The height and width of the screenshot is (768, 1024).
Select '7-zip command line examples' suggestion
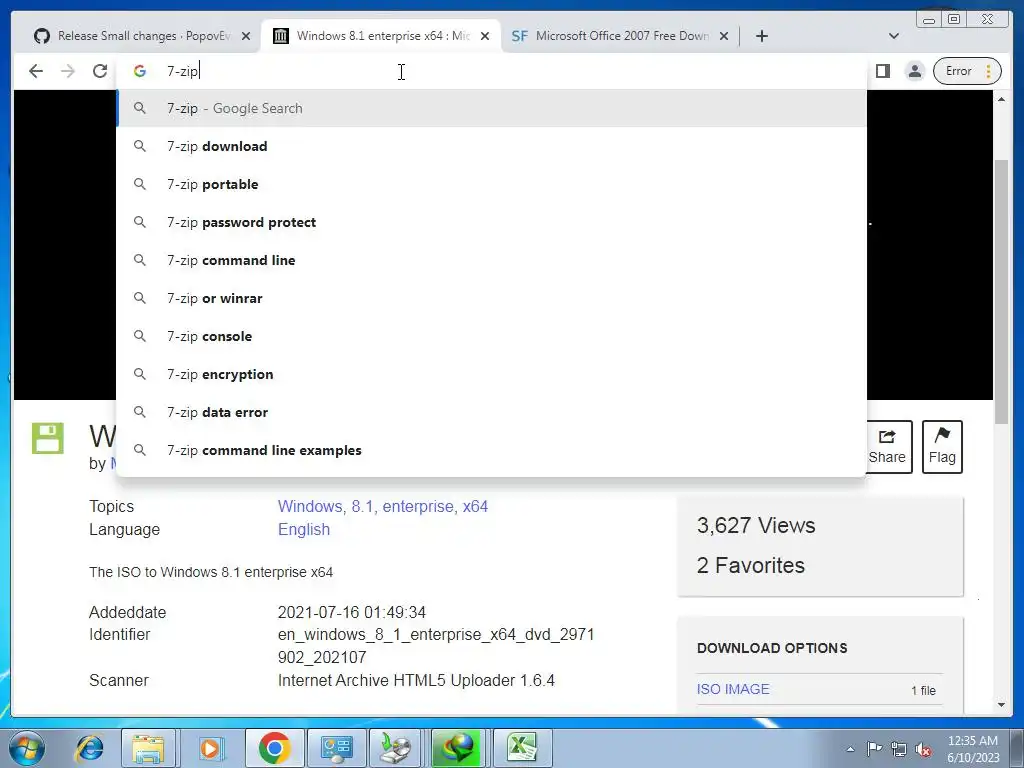pos(491,450)
